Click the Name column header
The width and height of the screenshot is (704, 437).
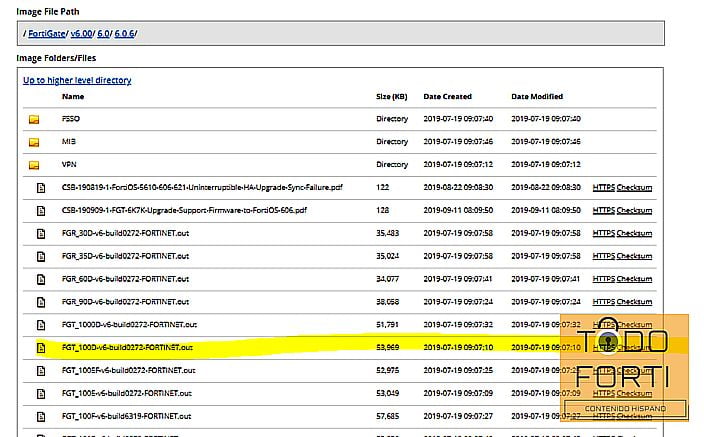(x=73, y=97)
